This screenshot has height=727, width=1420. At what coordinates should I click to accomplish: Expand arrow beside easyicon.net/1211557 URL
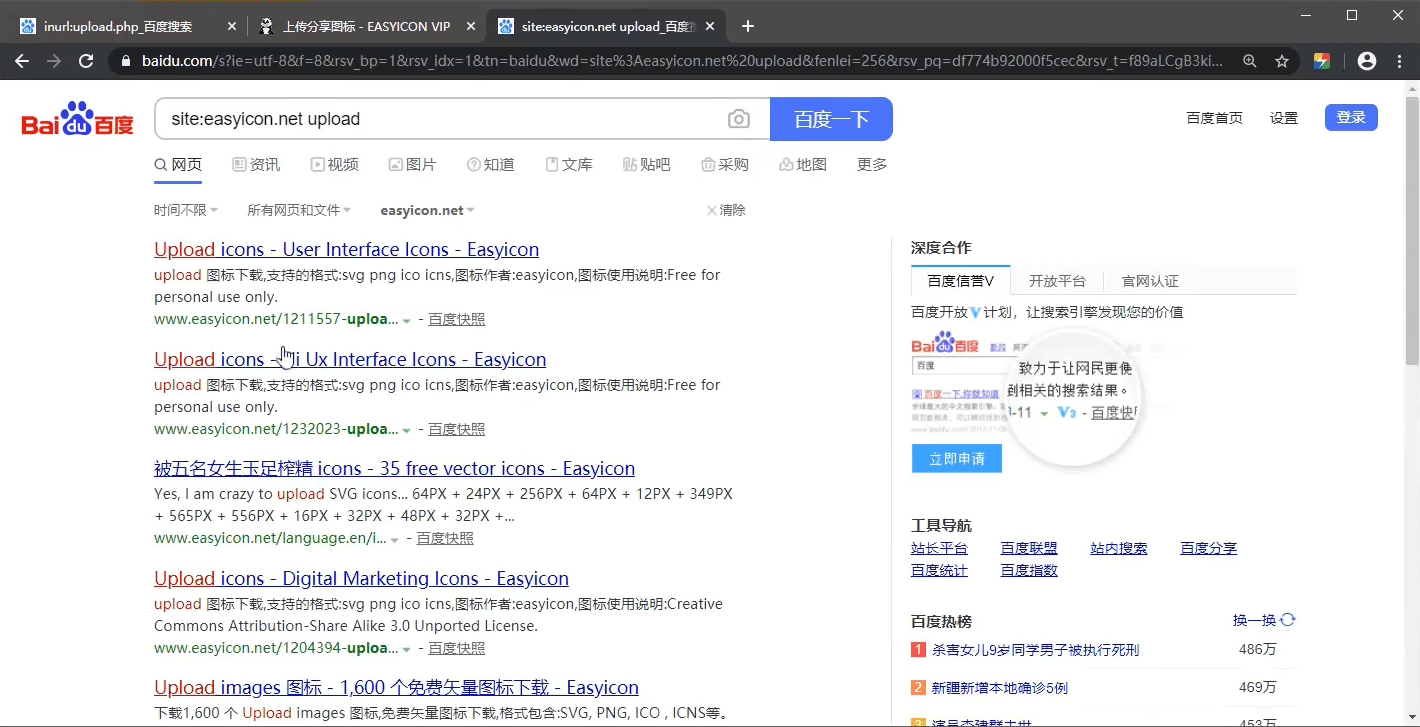click(406, 320)
